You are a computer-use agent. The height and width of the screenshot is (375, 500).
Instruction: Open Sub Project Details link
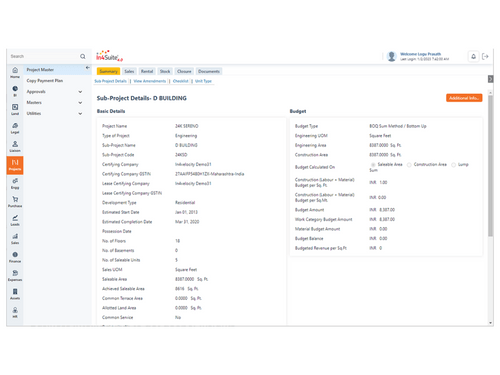point(110,81)
